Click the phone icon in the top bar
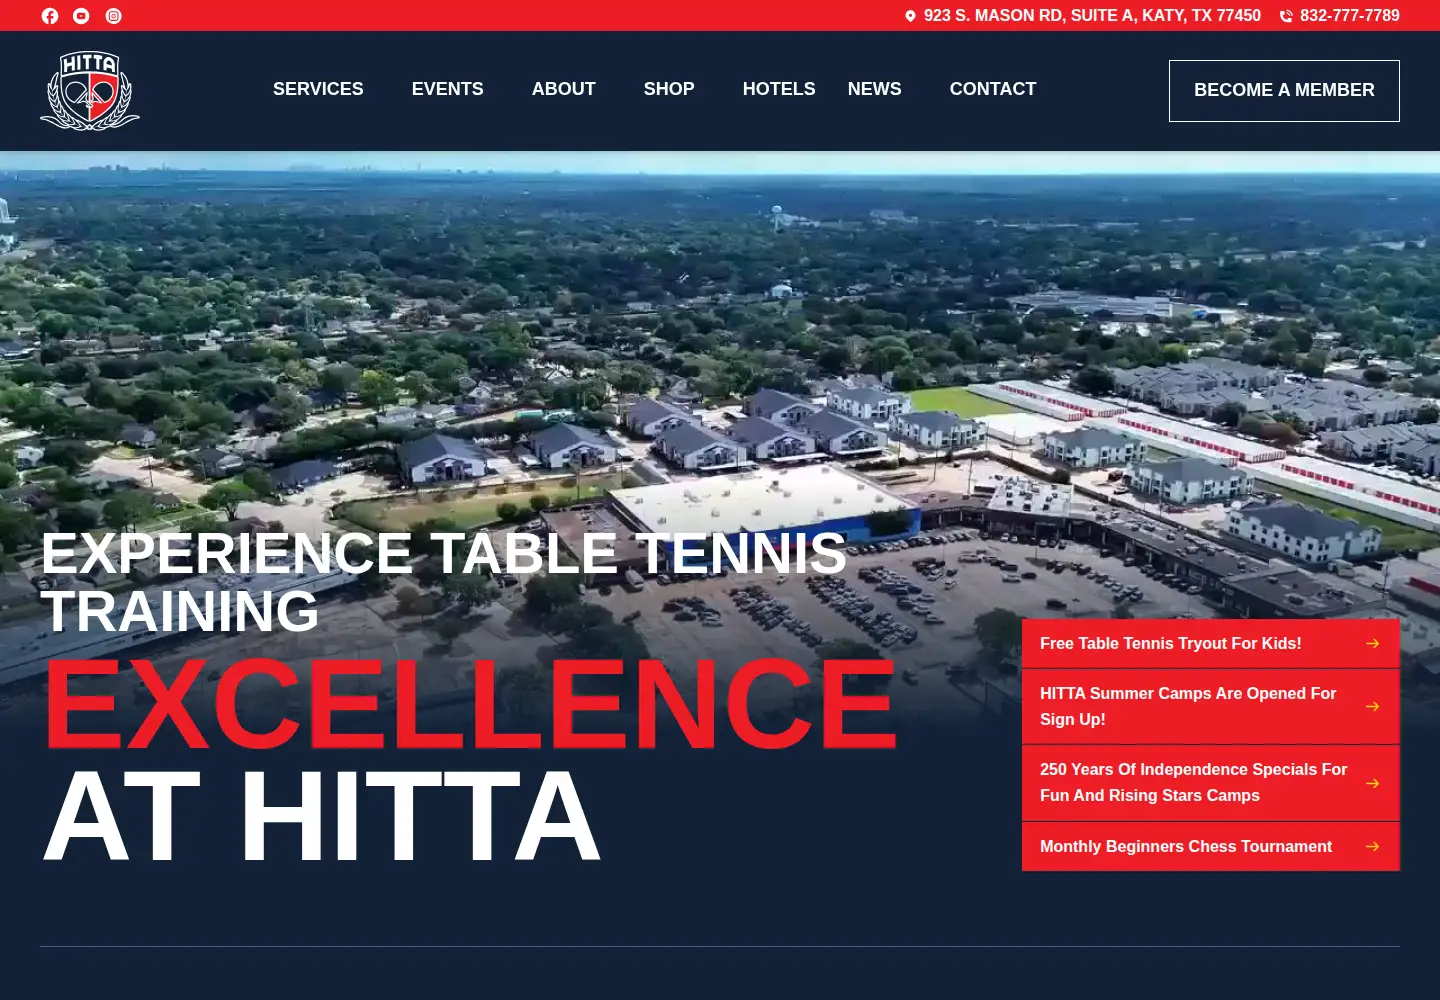The width and height of the screenshot is (1440, 1000). (x=1286, y=16)
